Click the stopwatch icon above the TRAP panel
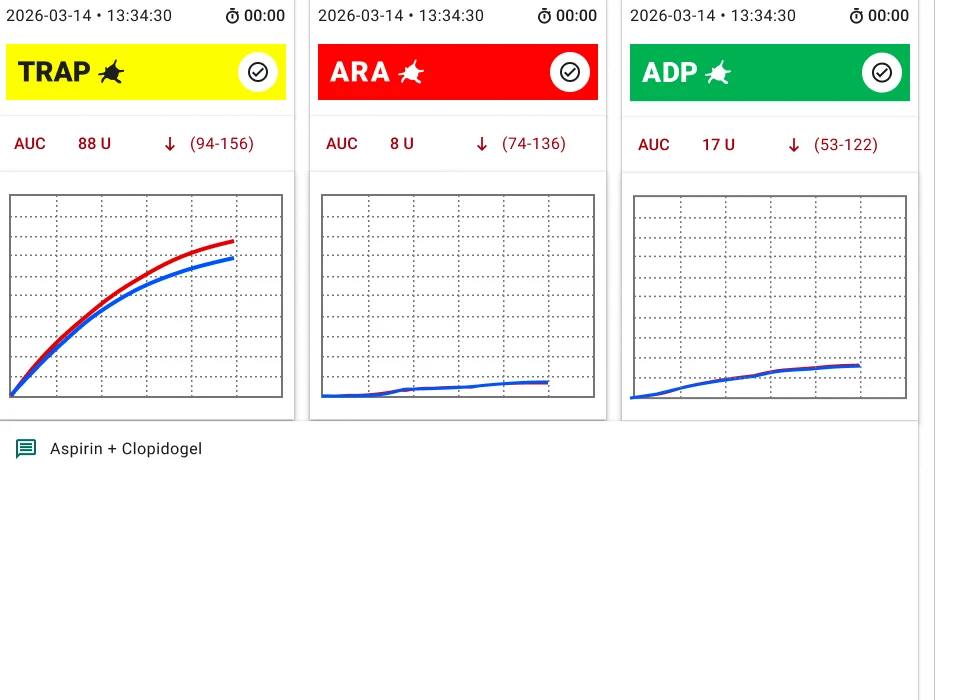The image size is (970, 700). click(232, 16)
